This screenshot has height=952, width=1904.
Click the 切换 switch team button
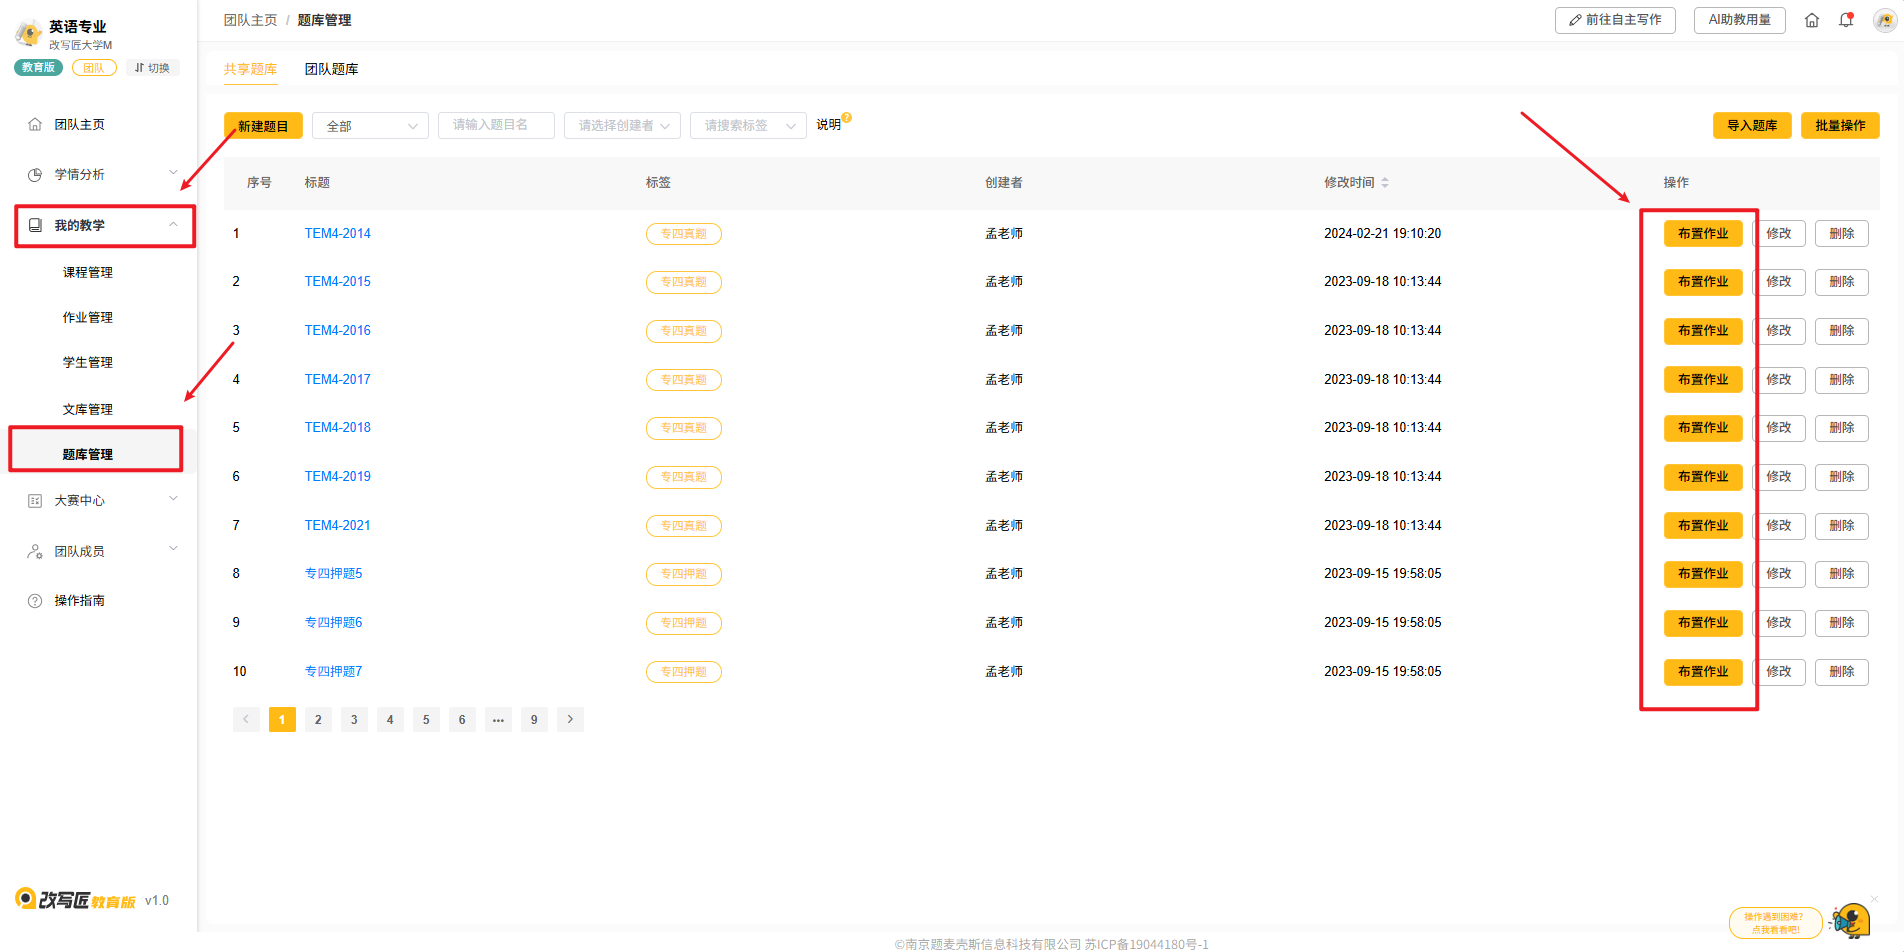[x=152, y=68]
